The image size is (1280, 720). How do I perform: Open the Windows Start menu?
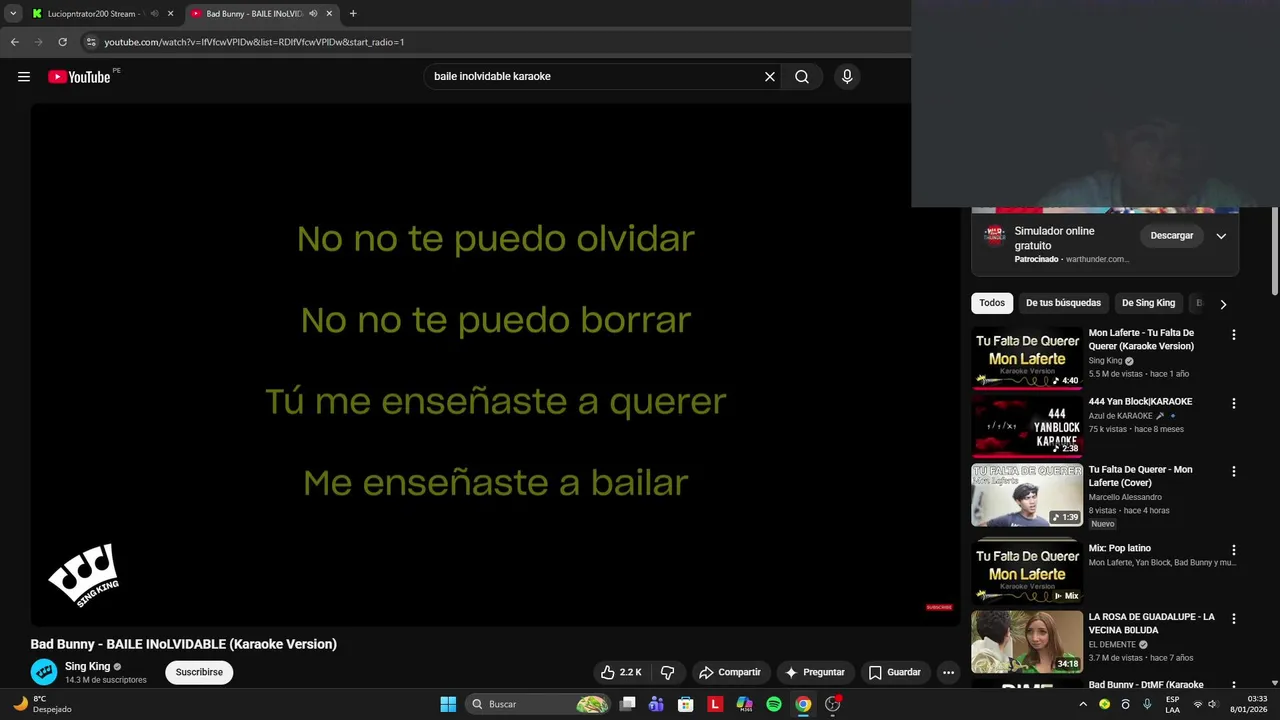[x=448, y=704]
